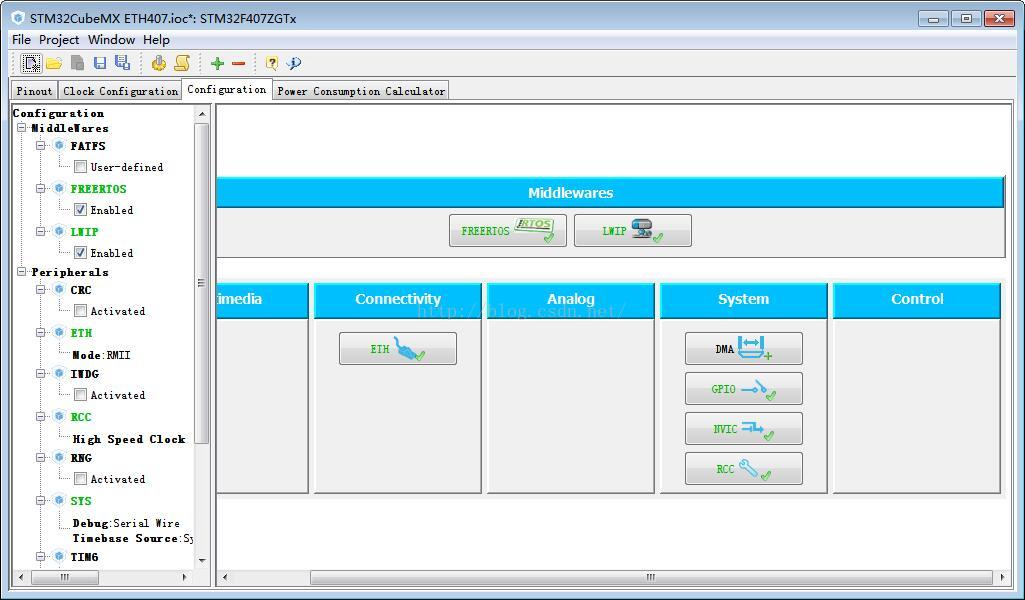Open the DMA configuration in System panel
1025x600 pixels.
click(x=742, y=348)
